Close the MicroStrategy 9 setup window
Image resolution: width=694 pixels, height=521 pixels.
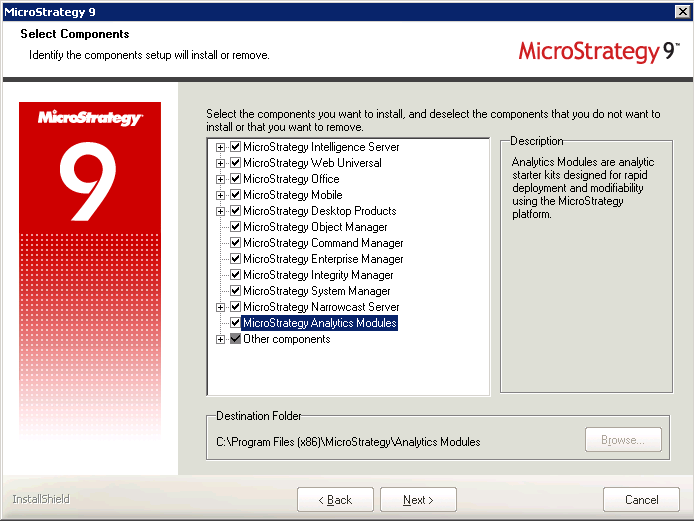682,10
